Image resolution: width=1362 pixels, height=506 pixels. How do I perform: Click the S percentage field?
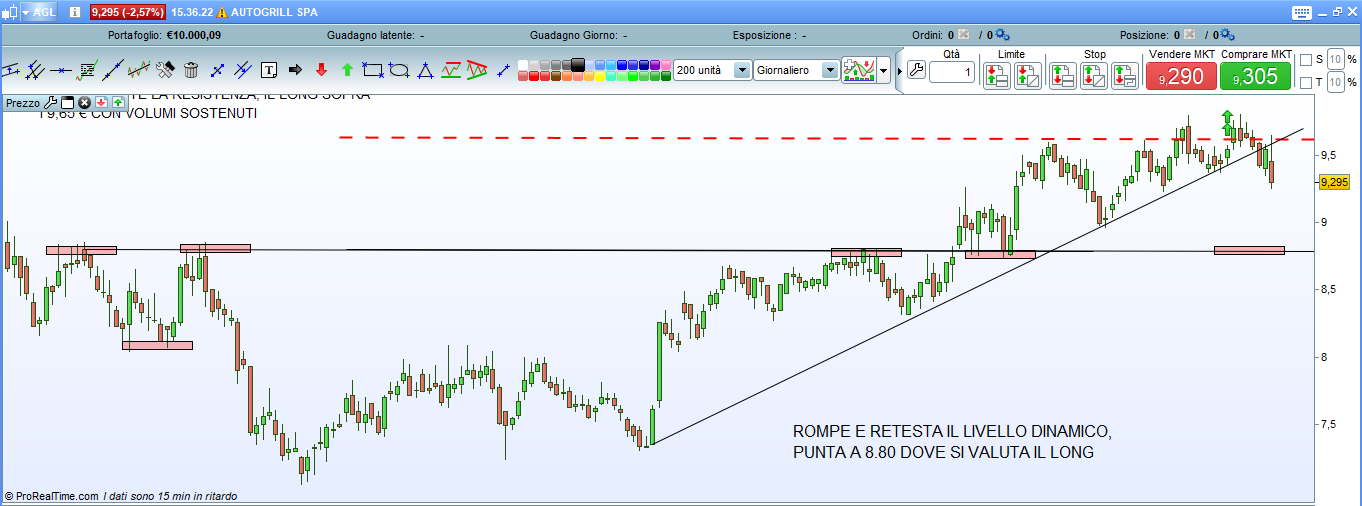(1335, 59)
